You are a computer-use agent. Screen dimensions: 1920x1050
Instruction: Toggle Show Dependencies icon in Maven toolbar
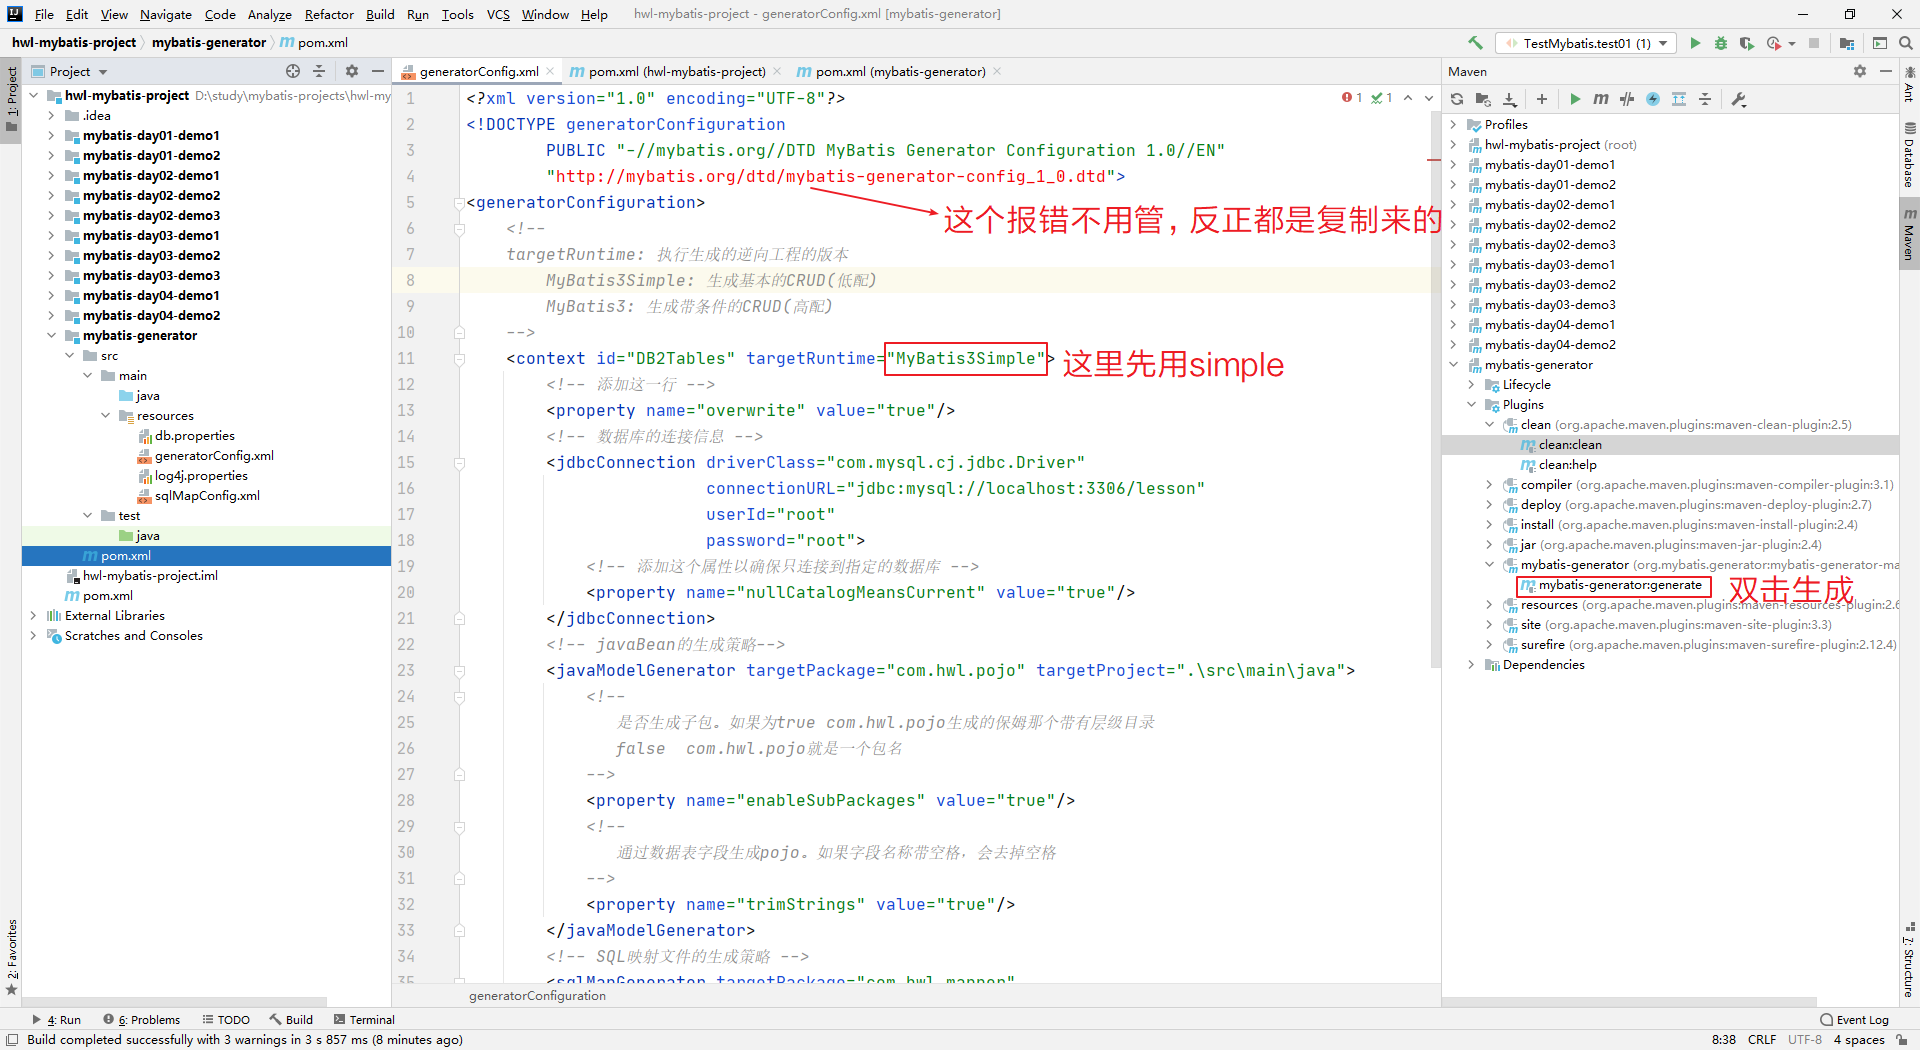[x=1679, y=99]
